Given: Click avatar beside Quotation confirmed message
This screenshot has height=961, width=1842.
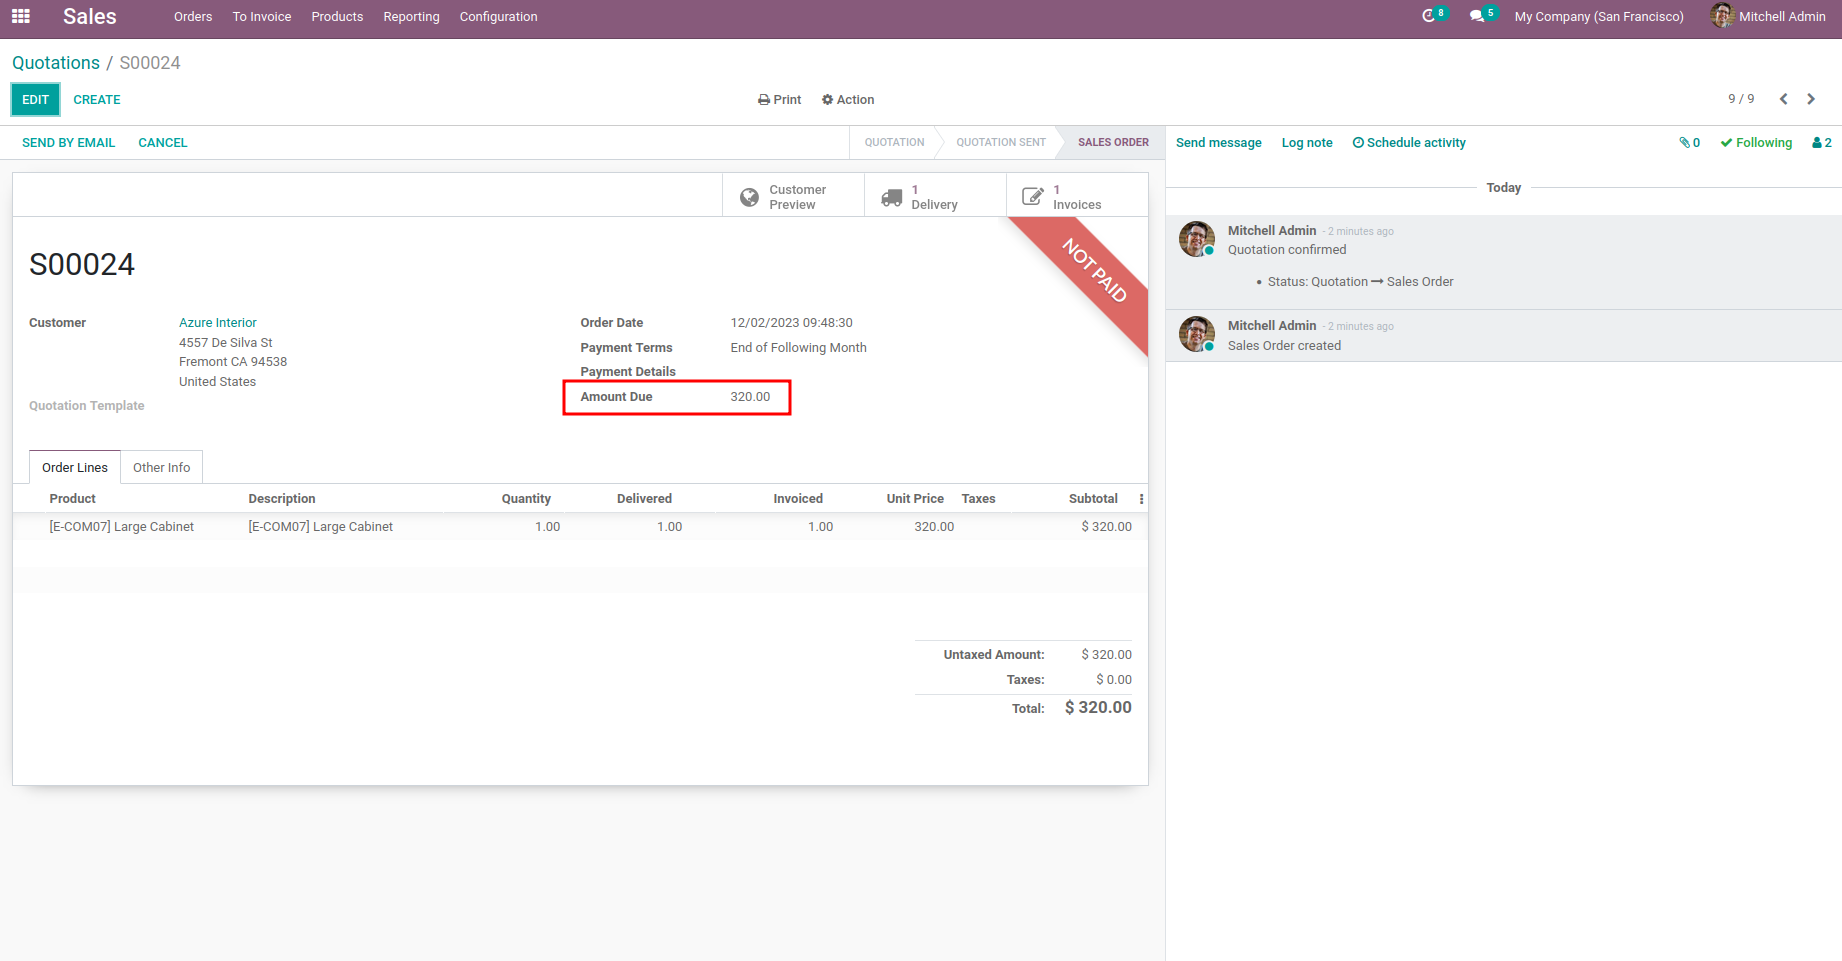Looking at the screenshot, I should [x=1197, y=239].
